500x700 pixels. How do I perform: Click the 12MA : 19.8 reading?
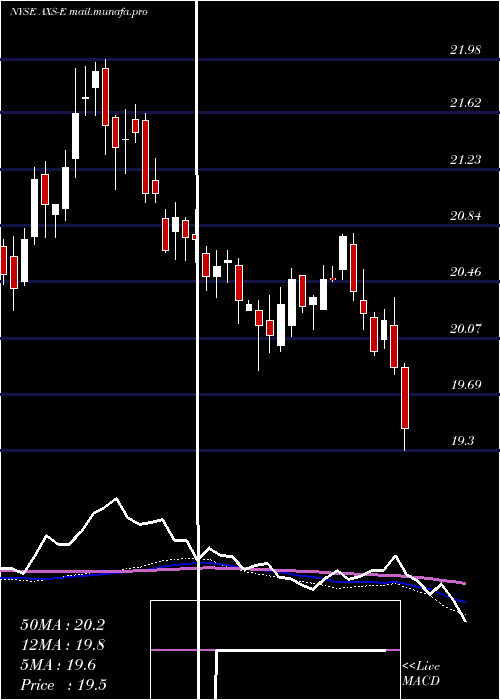62,645
